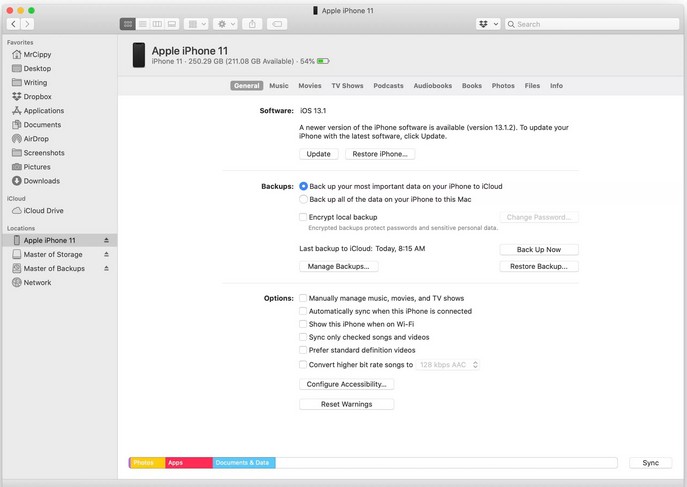Viewport: 687px width, 487px height.
Task: Switch to the Files tab
Action: (532, 85)
